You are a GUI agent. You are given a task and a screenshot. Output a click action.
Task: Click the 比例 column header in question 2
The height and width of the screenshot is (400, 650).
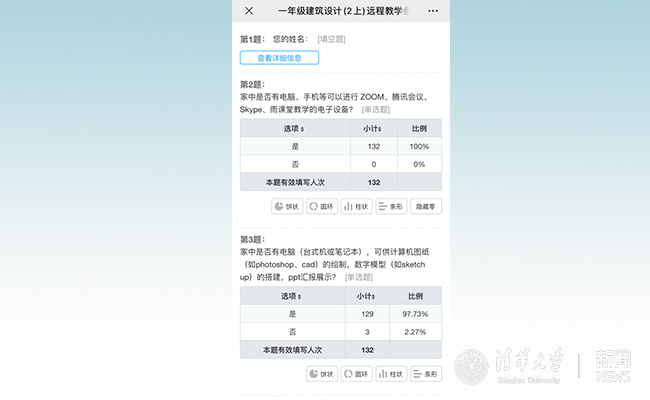[x=419, y=129]
